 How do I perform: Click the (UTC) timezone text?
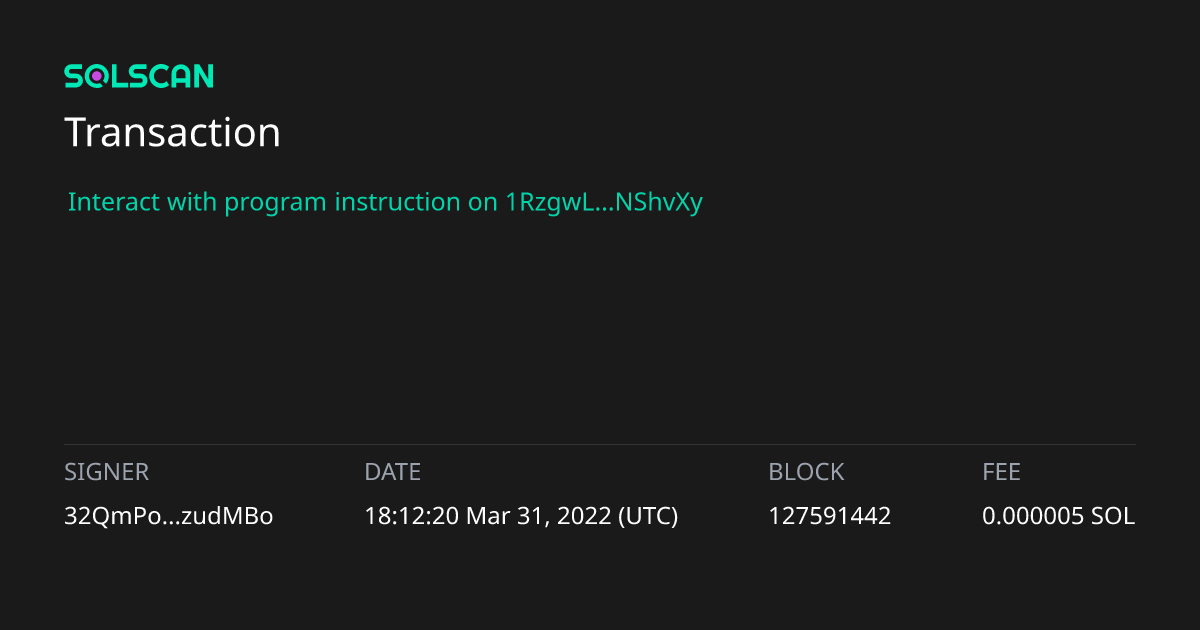[x=648, y=516]
